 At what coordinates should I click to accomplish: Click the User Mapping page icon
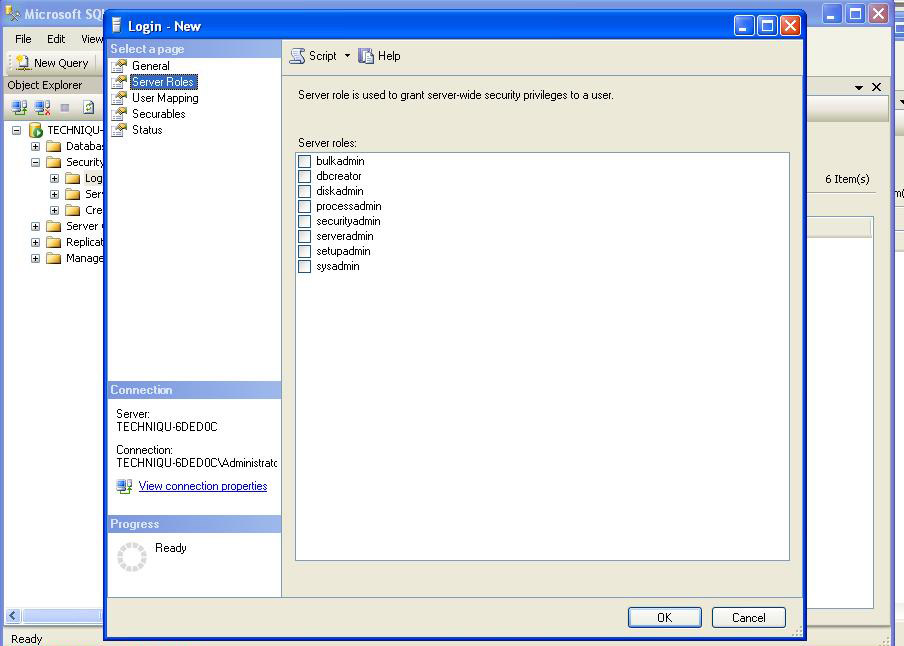pos(119,98)
